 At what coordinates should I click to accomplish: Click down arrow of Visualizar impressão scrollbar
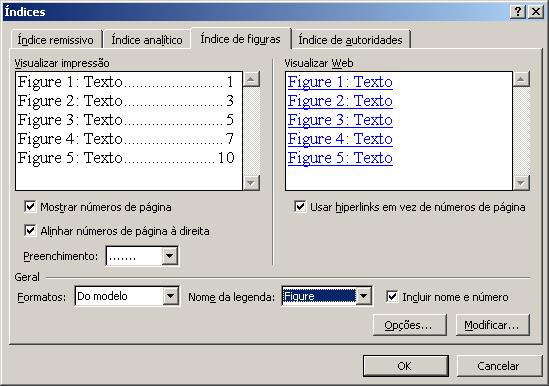pos(251,182)
